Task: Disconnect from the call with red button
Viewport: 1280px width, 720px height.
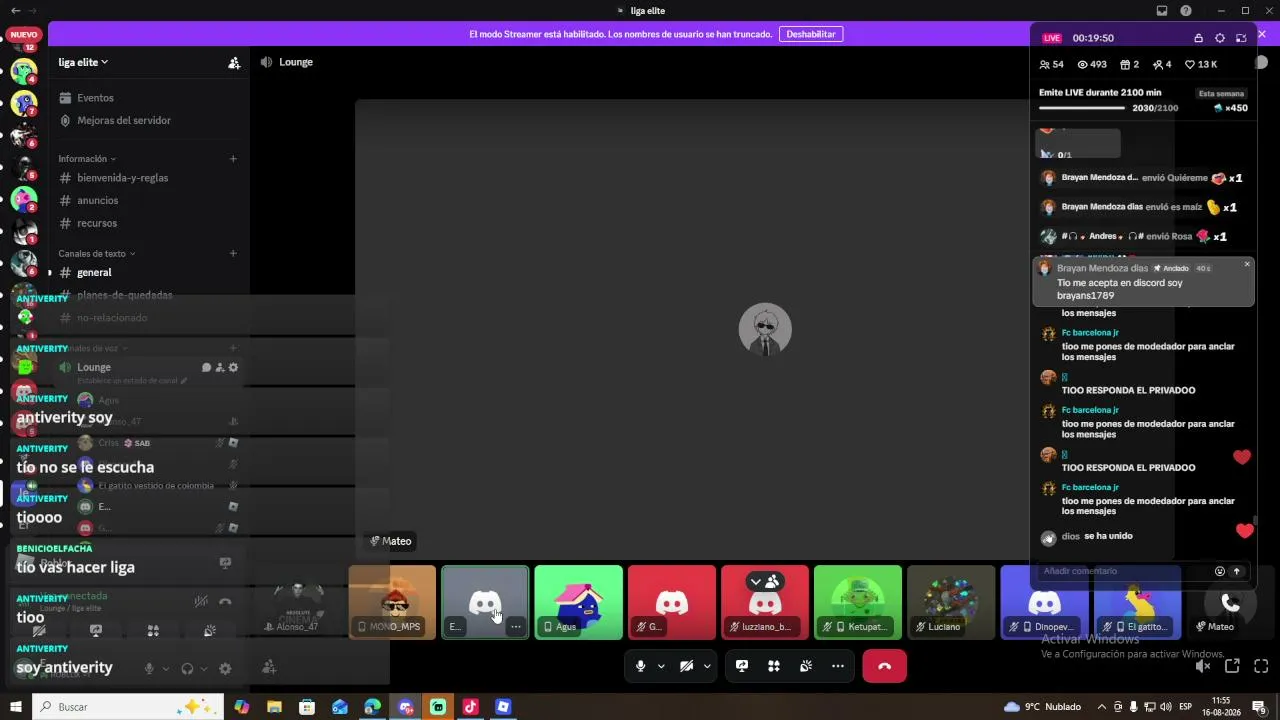Action: pos(884,666)
